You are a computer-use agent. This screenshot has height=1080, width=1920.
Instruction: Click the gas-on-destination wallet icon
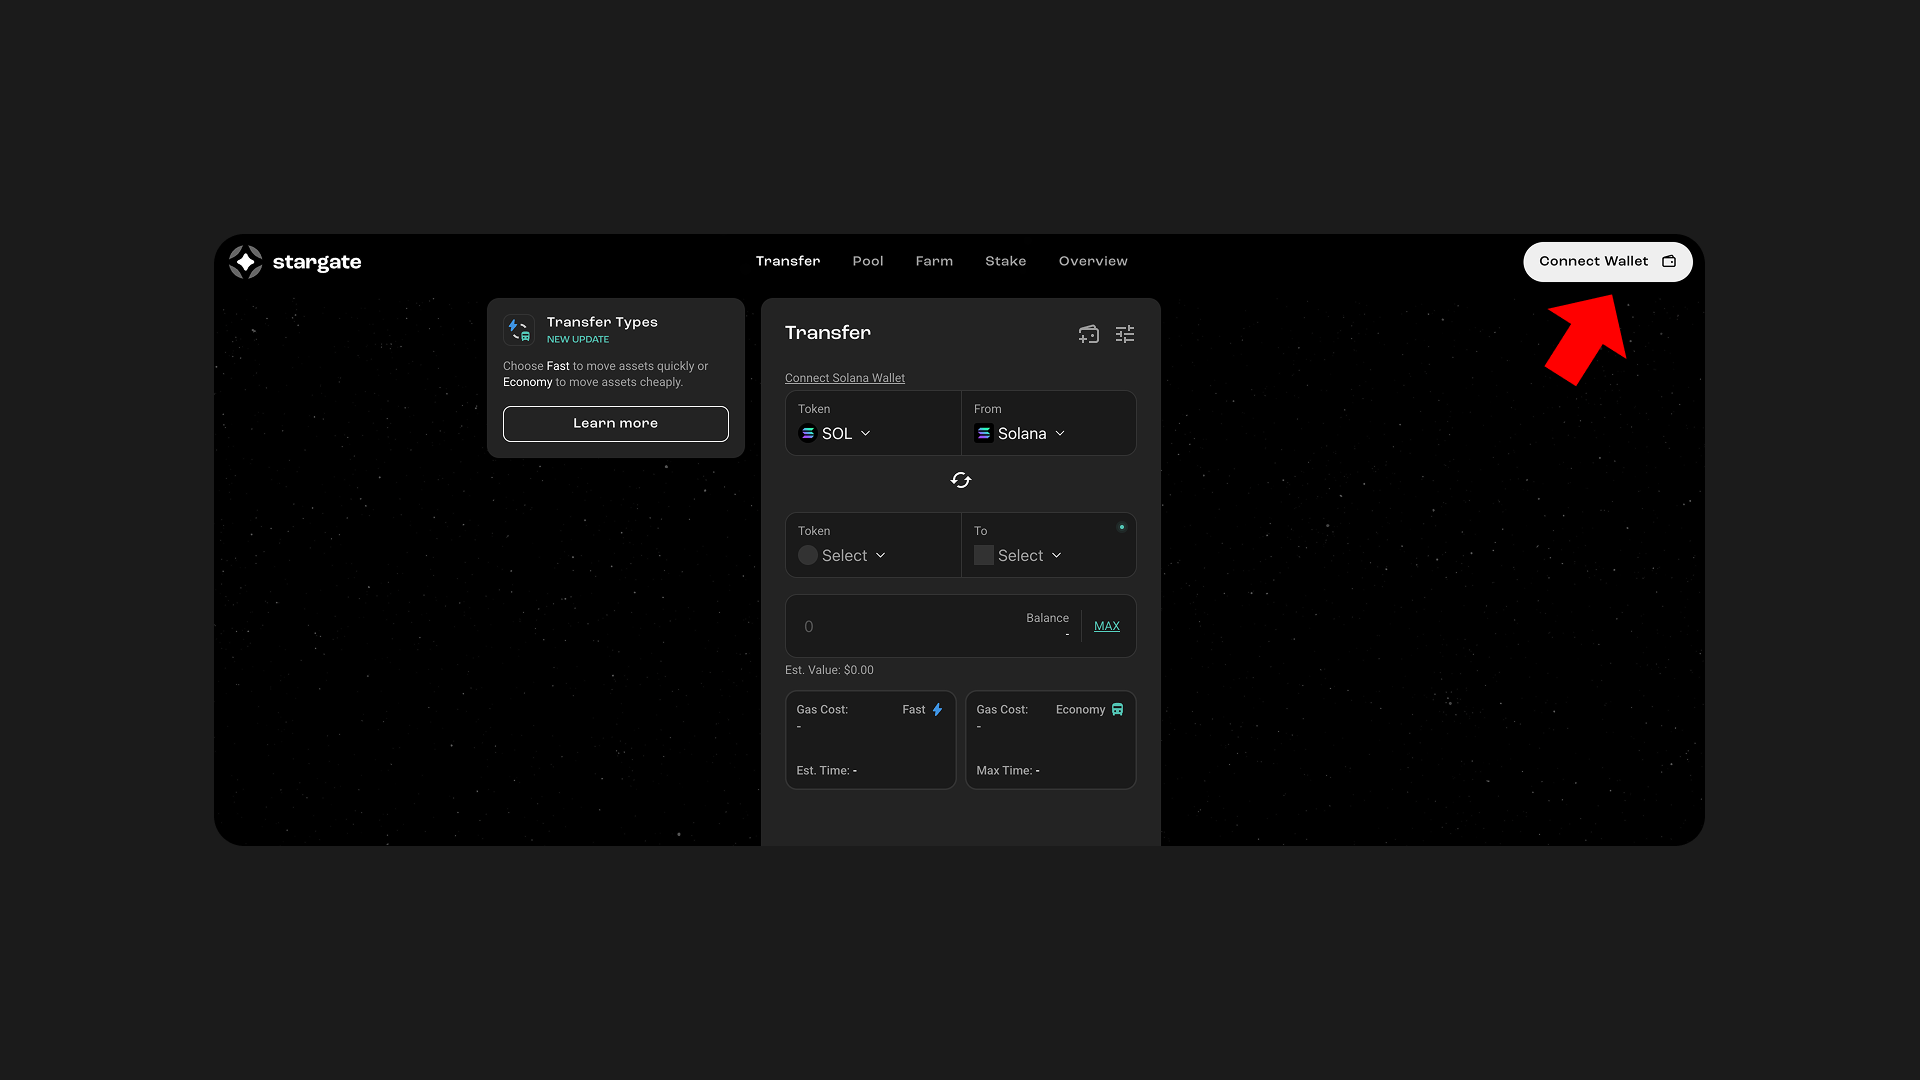coord(1088,334)
